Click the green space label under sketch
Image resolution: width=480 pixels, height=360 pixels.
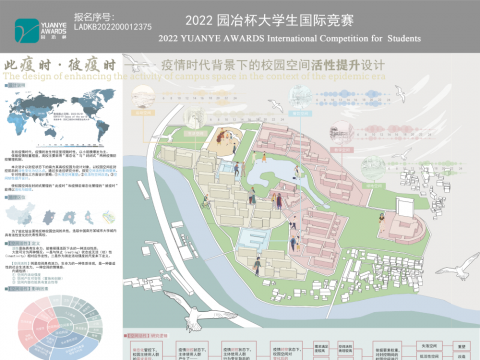pyautogui.click(x=373, y=186)
